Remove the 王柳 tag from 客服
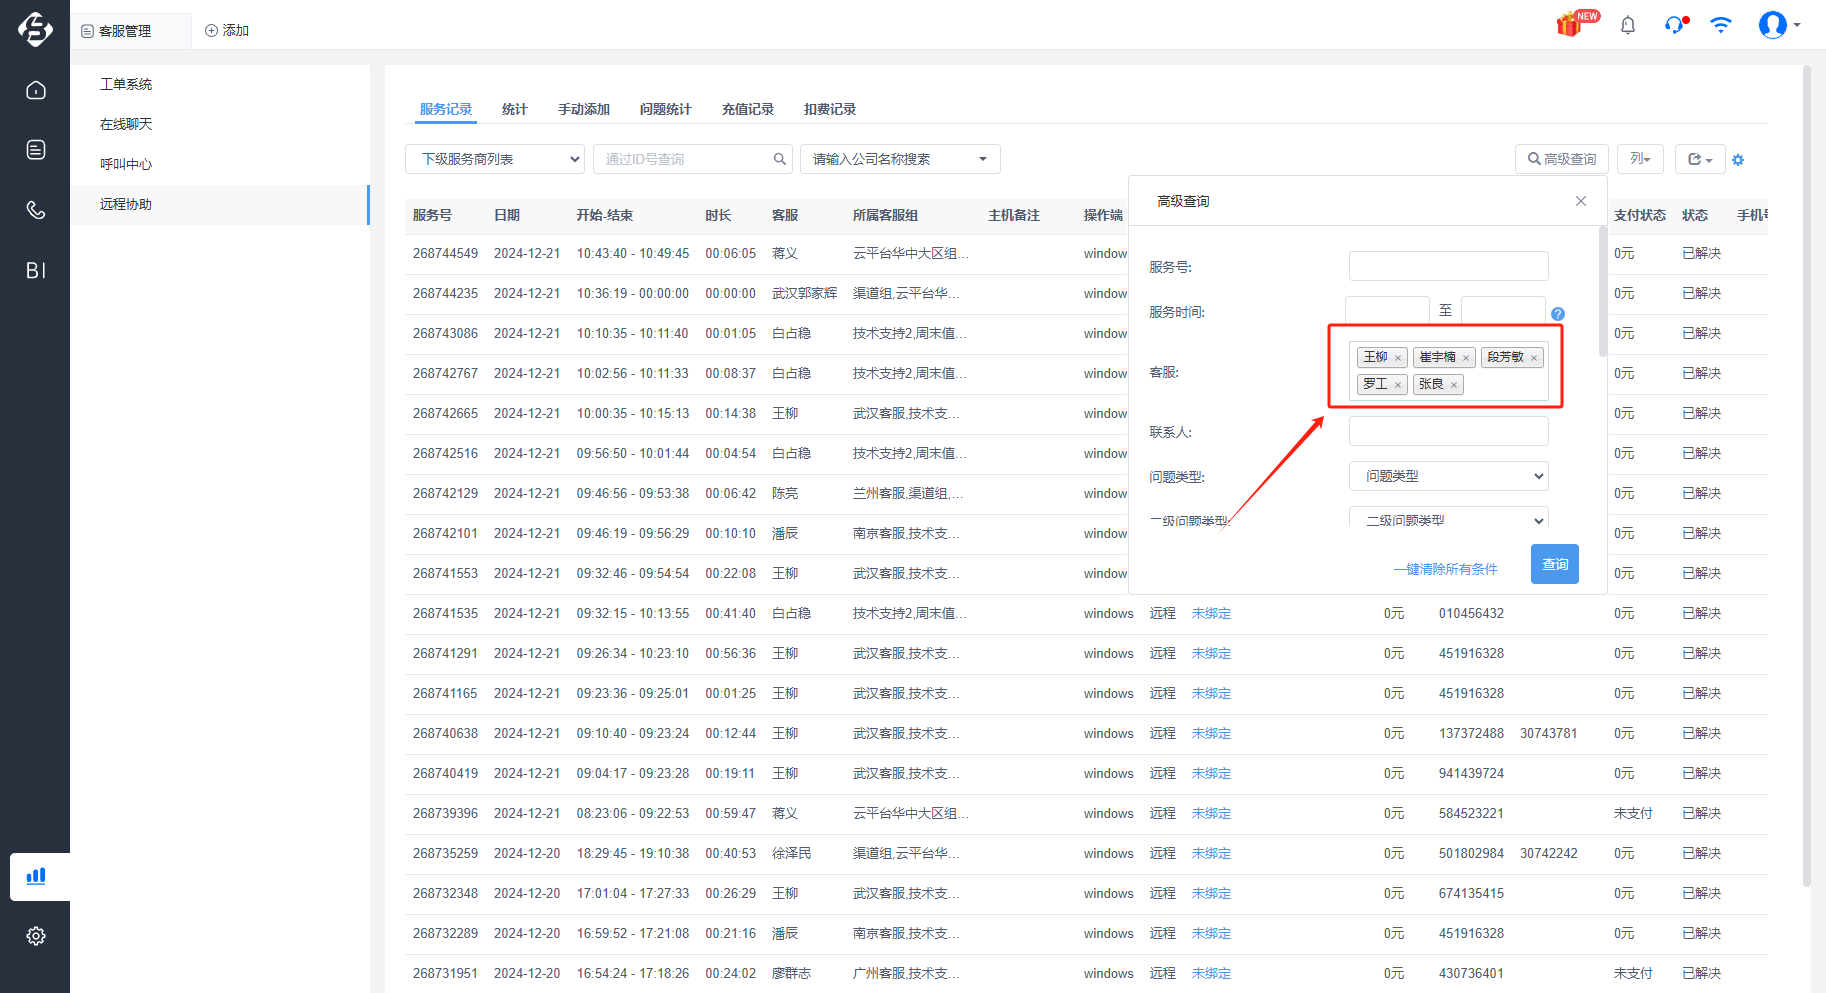 1398,358
